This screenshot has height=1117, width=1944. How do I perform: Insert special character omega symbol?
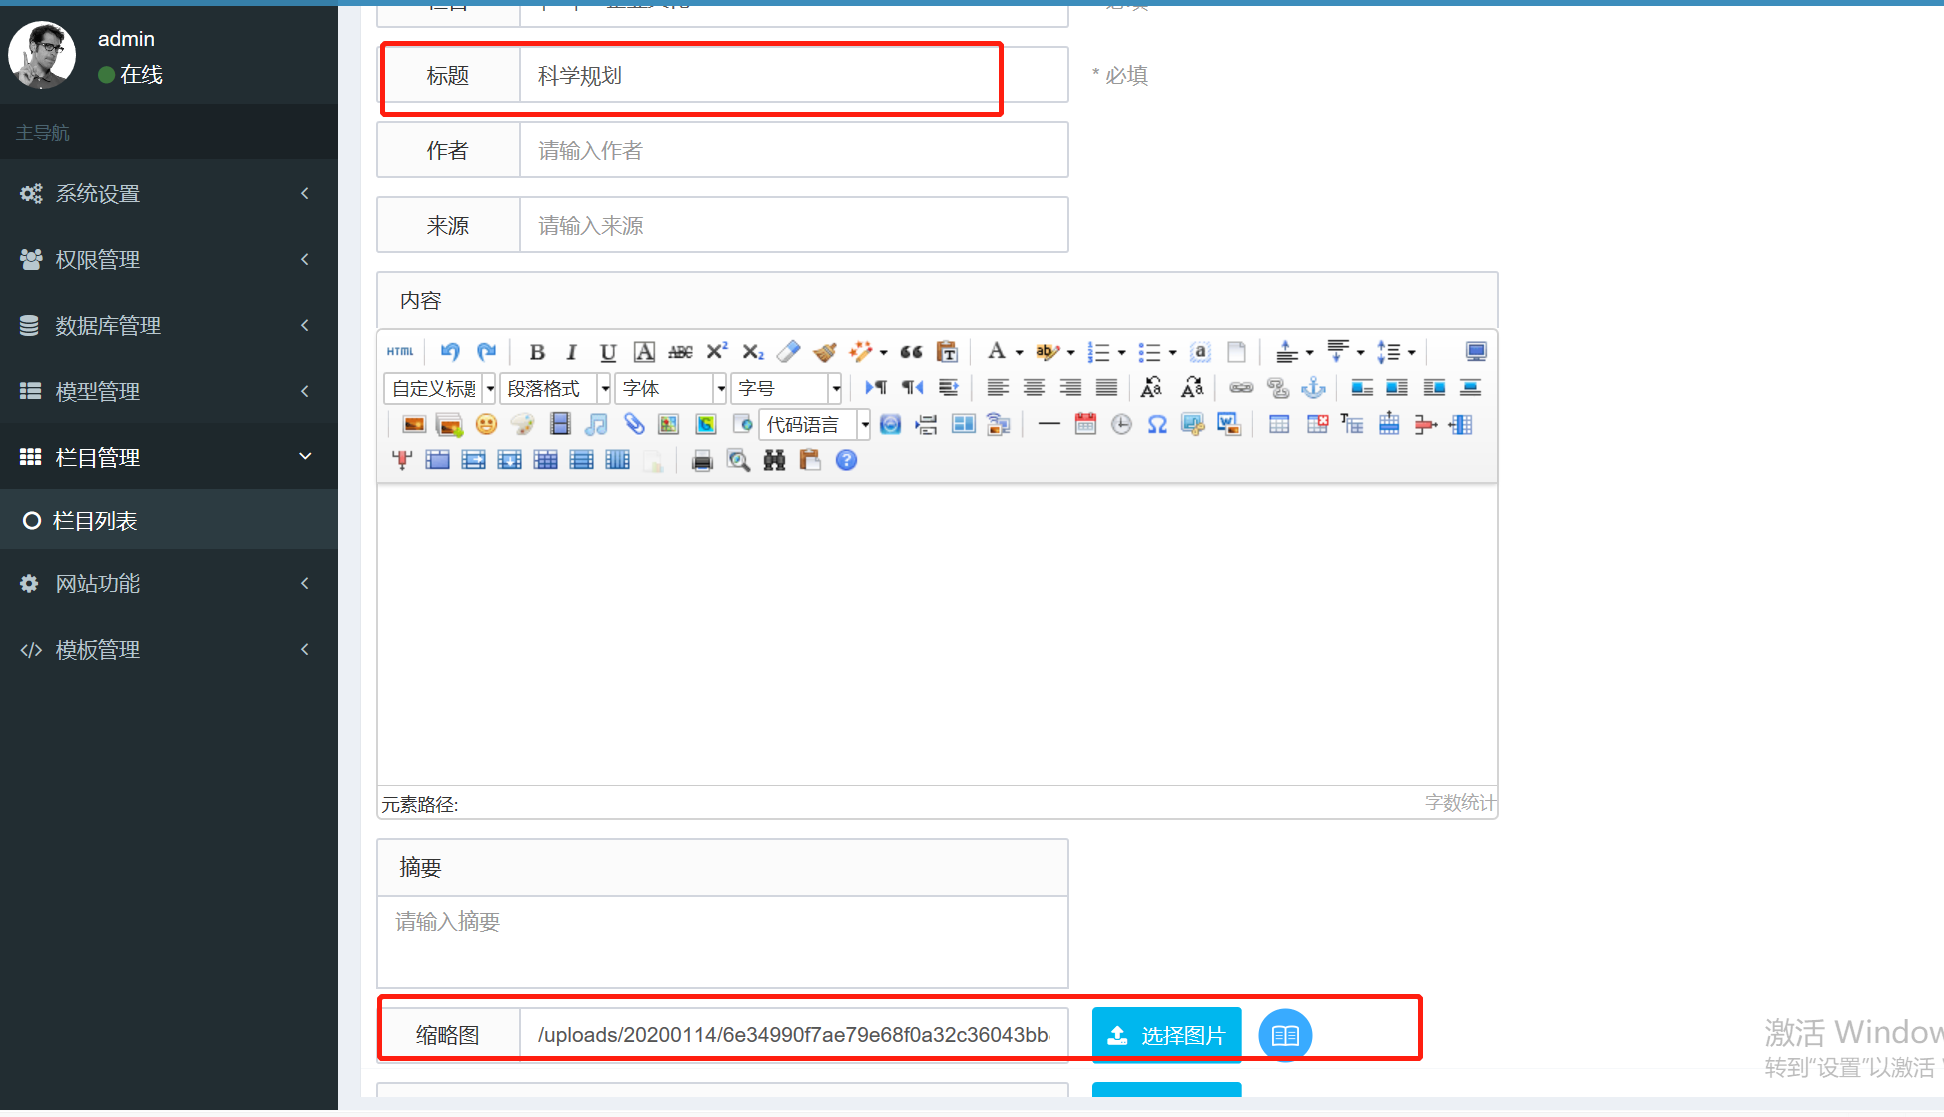pos(1157,425)
